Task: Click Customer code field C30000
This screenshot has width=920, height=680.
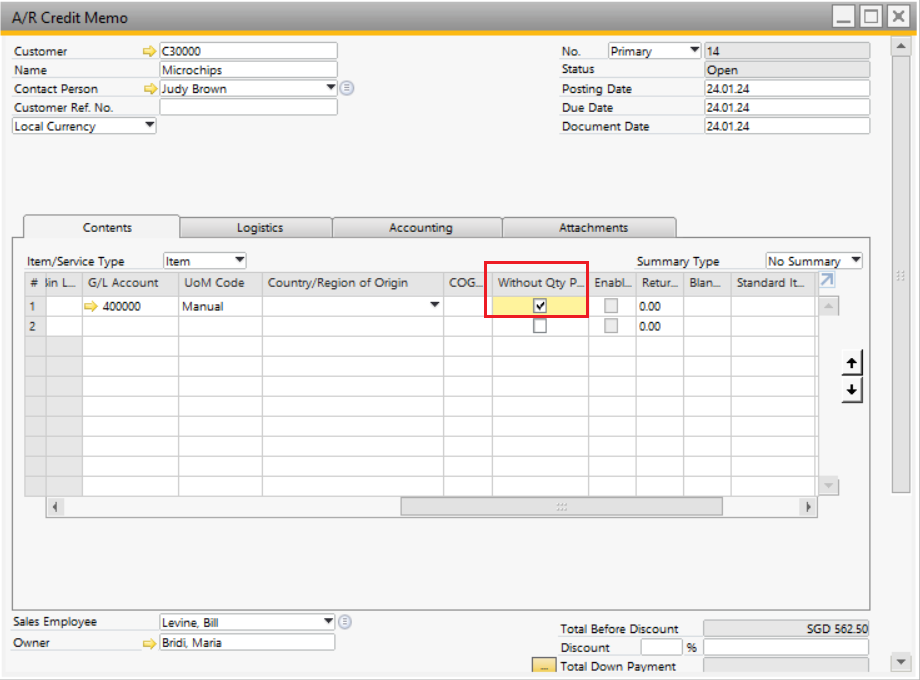Action: click(248, 51)
